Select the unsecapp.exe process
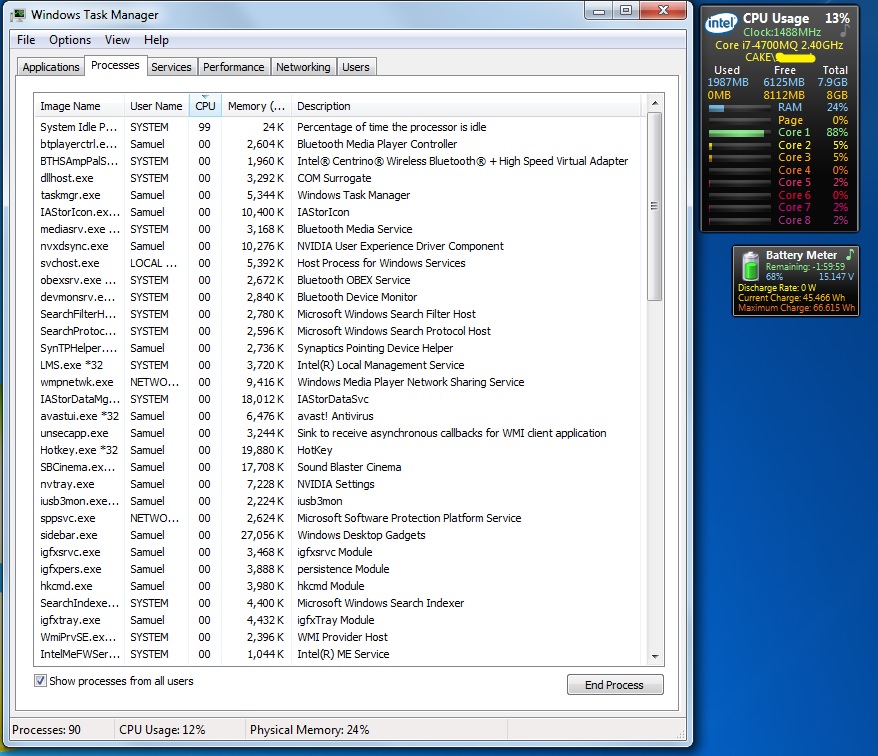 (338, 433)
